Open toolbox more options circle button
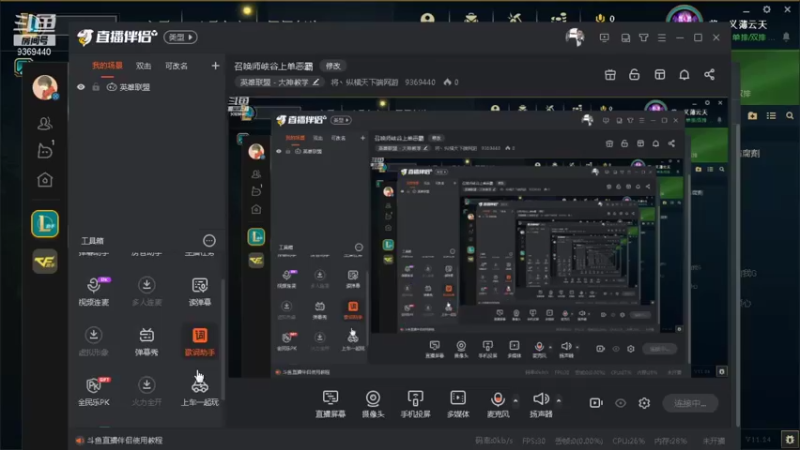Viewport: 800px width, 450px height. (209, 240)
